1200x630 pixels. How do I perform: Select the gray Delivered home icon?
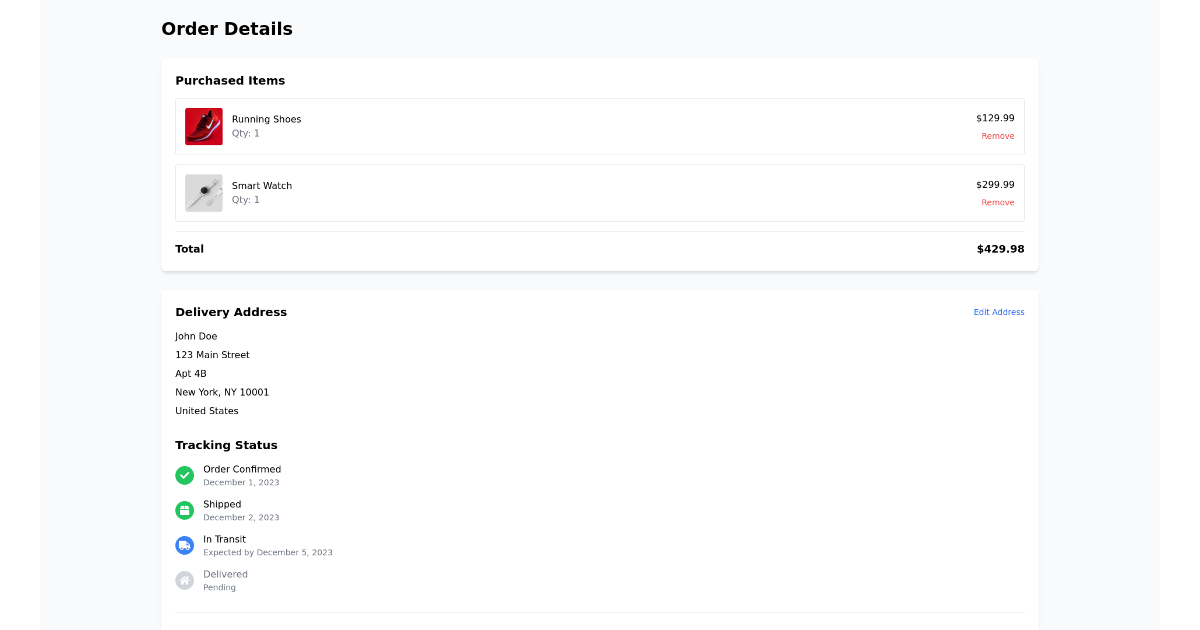click(184, 580)
